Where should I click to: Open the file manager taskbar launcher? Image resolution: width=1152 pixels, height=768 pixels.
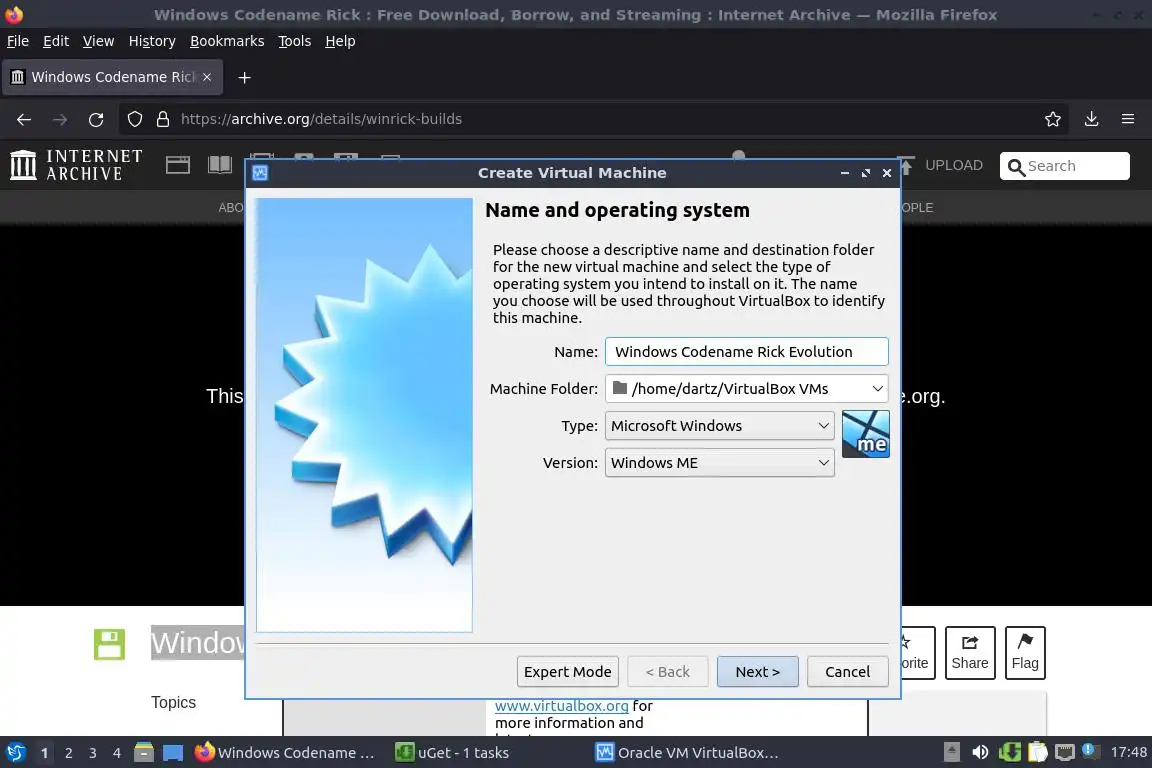click(x=144, y=753)
